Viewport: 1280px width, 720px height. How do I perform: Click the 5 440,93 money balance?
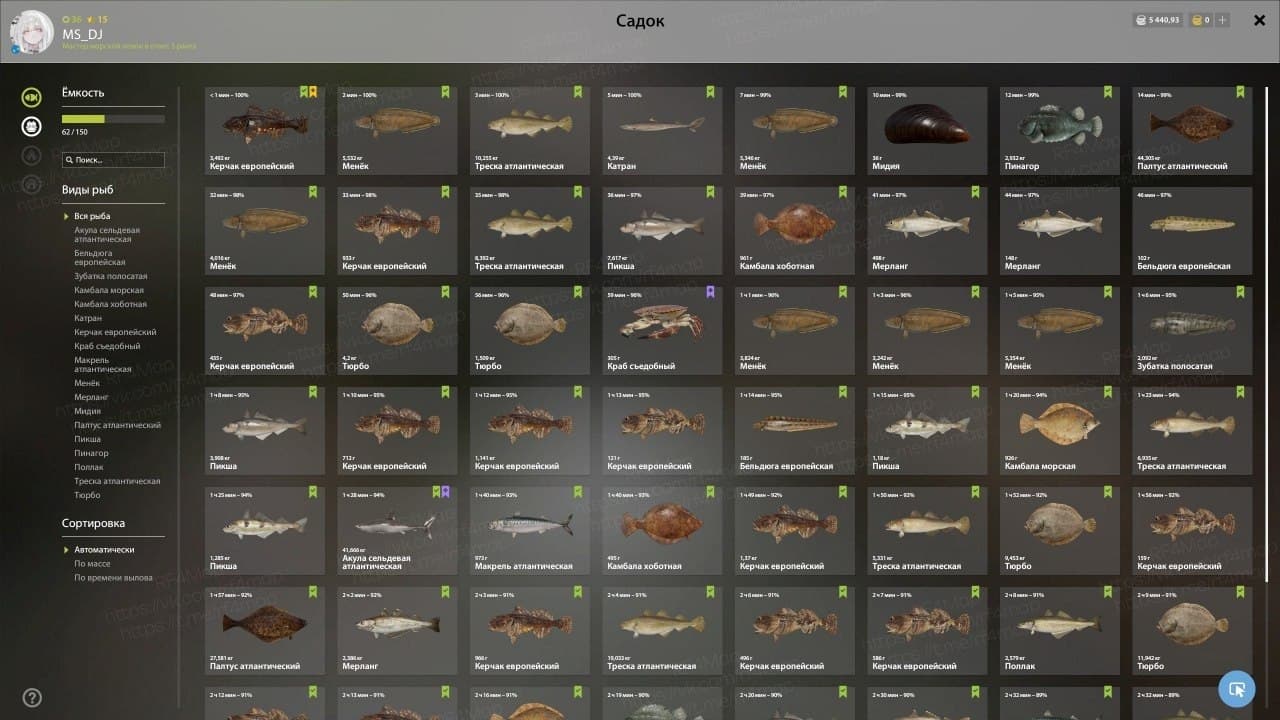click(x=1164, y=20)
